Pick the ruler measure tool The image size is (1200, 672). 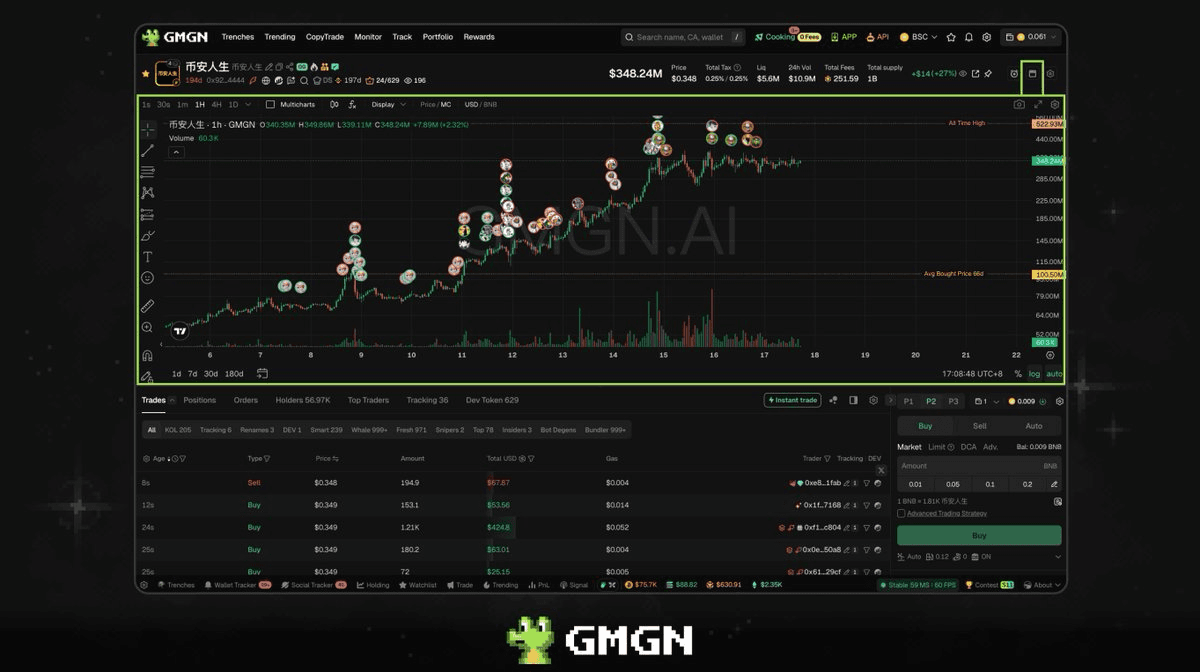click(148, 306)
